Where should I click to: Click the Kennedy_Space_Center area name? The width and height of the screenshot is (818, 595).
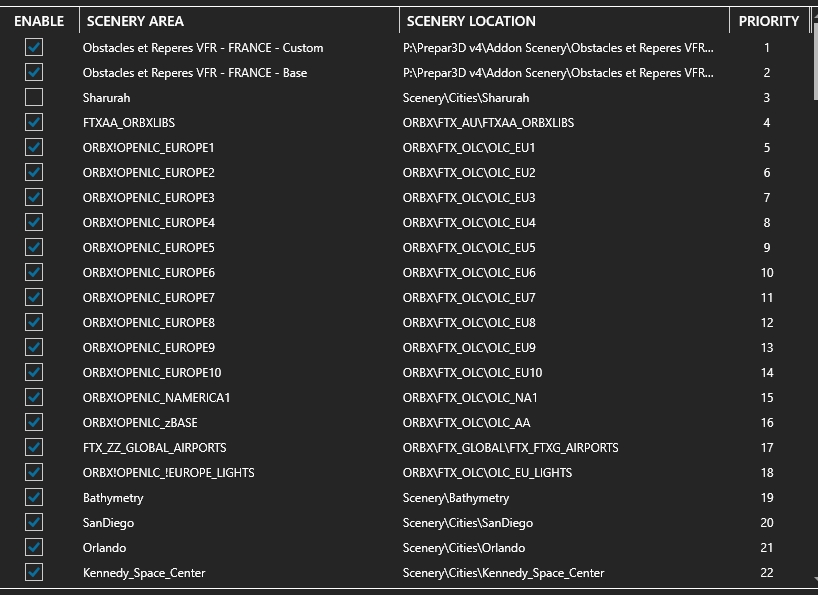(144, 573)
